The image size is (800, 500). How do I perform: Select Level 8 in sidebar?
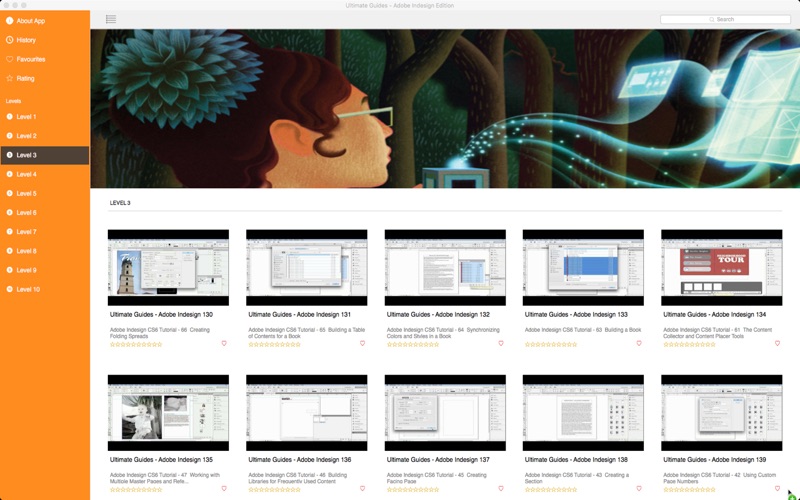pyautogui.click(x=45, y=251)
